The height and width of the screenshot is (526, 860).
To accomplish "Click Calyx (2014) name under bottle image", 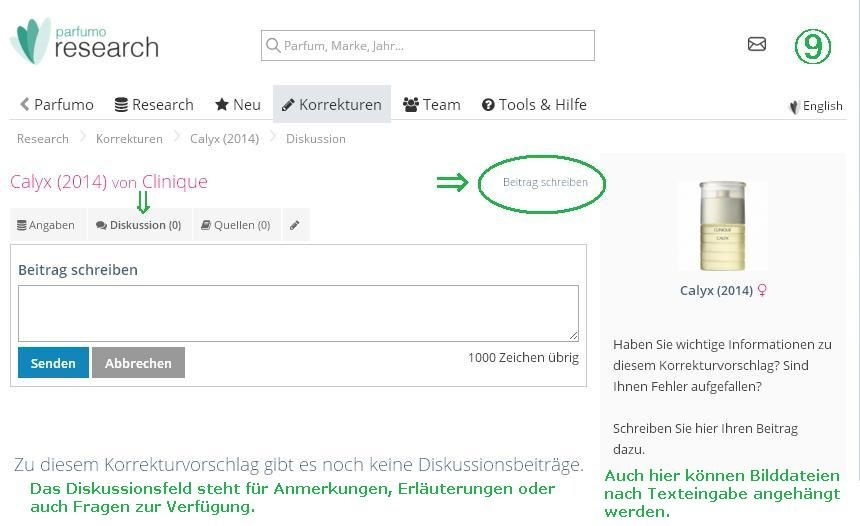I will click(716, 290).
